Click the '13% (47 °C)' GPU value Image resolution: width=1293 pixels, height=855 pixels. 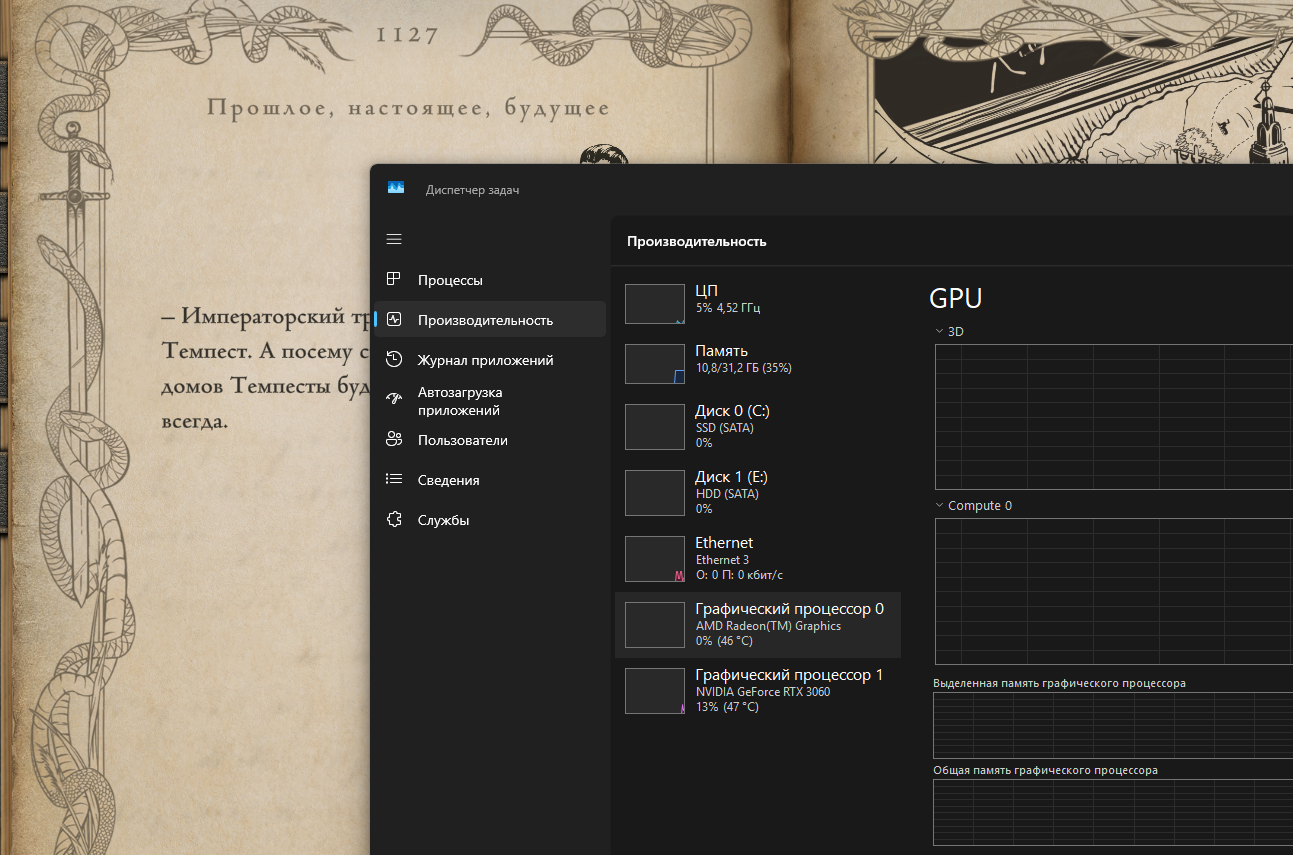[727, 707]
